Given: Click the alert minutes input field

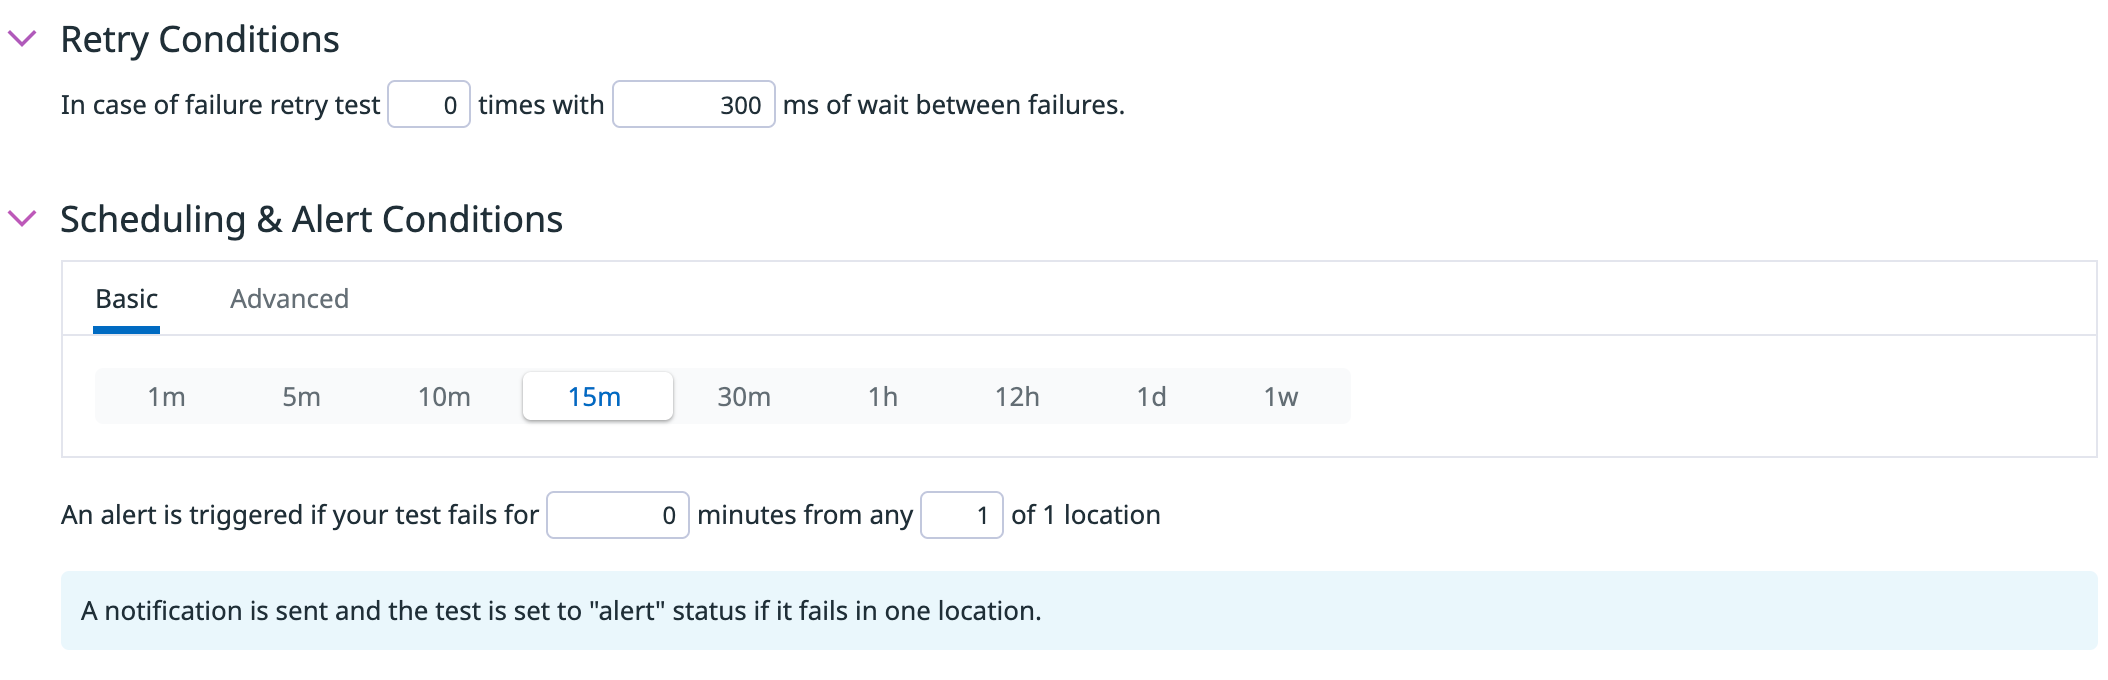Looking at the screenshot, I should click(617, 515).
